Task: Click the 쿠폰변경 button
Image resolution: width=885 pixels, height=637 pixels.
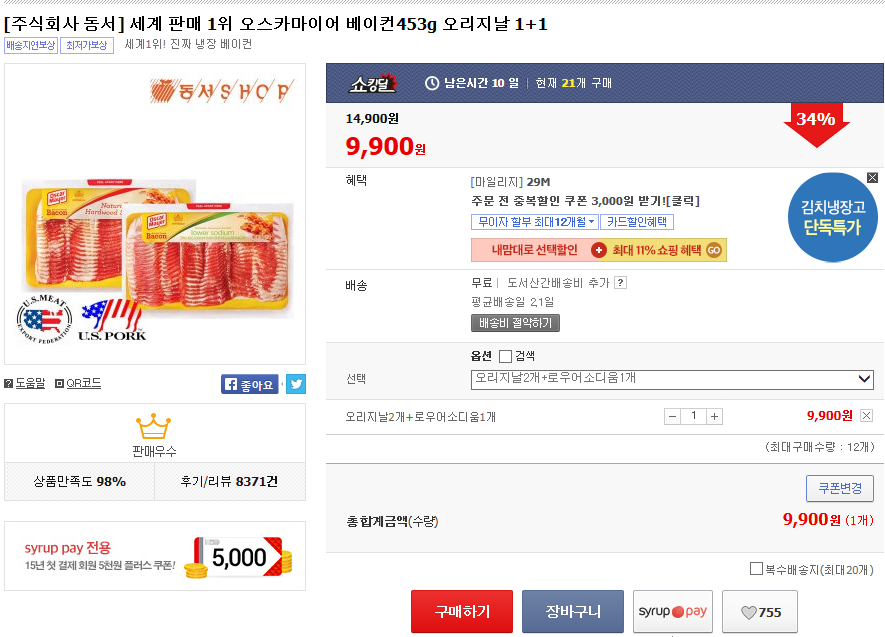Action: click(x=839, y=488)
